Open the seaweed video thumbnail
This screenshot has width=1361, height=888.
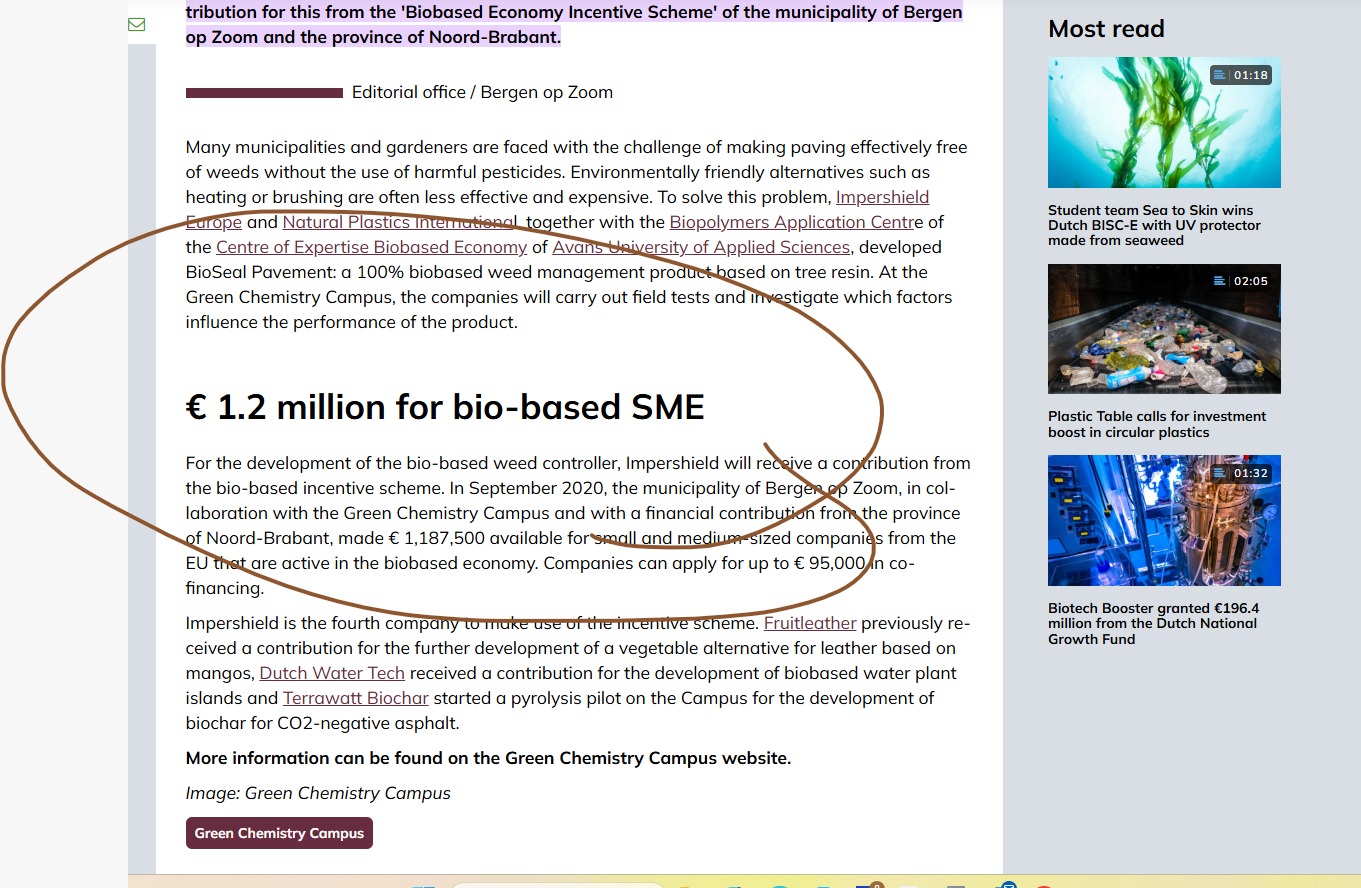pos(1164,122)
